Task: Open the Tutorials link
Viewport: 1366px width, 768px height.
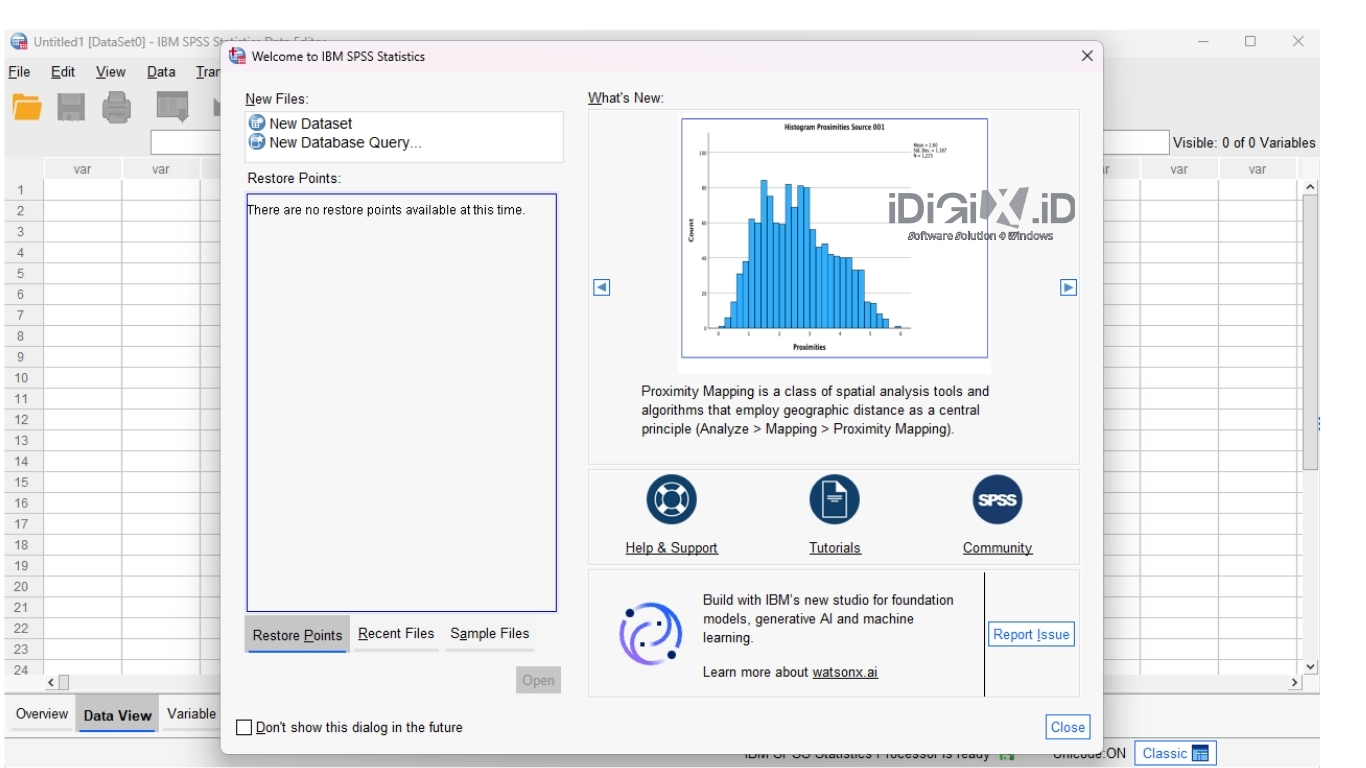Action: coord(834,548)
